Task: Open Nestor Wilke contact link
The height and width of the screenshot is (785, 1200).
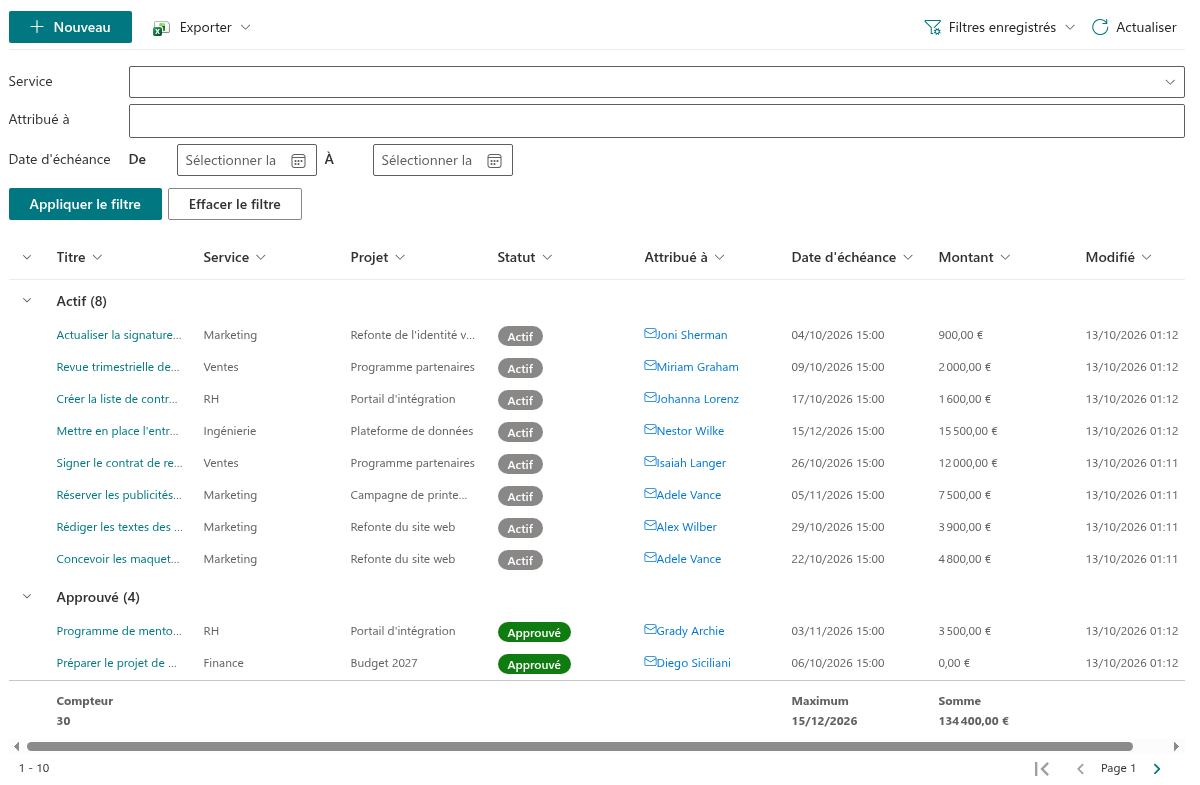Action: pos(690,431)
